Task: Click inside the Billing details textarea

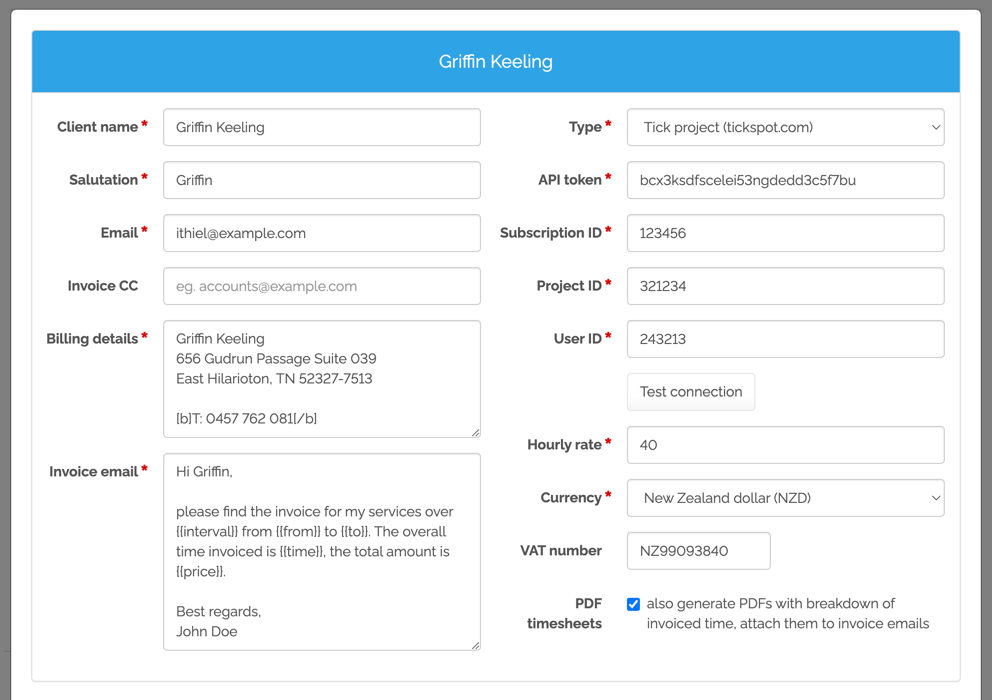Action: click(x=321, y=378)
